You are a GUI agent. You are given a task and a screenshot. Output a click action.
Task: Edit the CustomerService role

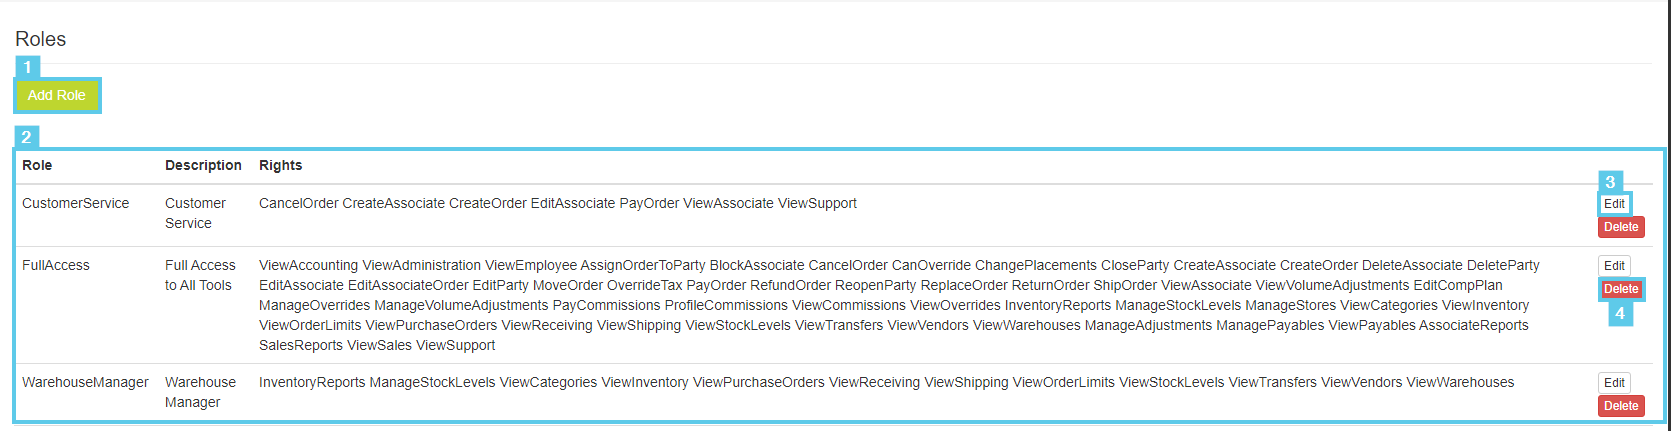point(1614,204)
